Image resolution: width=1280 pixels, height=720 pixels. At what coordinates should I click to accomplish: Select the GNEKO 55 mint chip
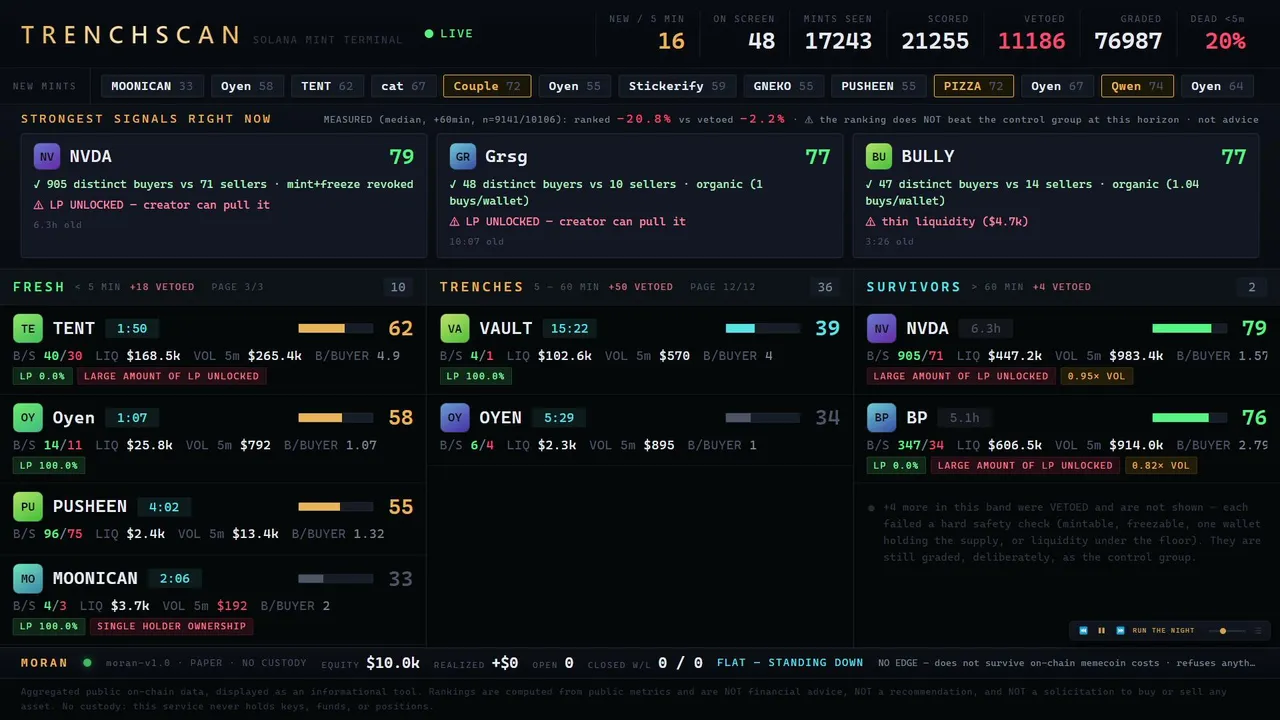(783, 86)
